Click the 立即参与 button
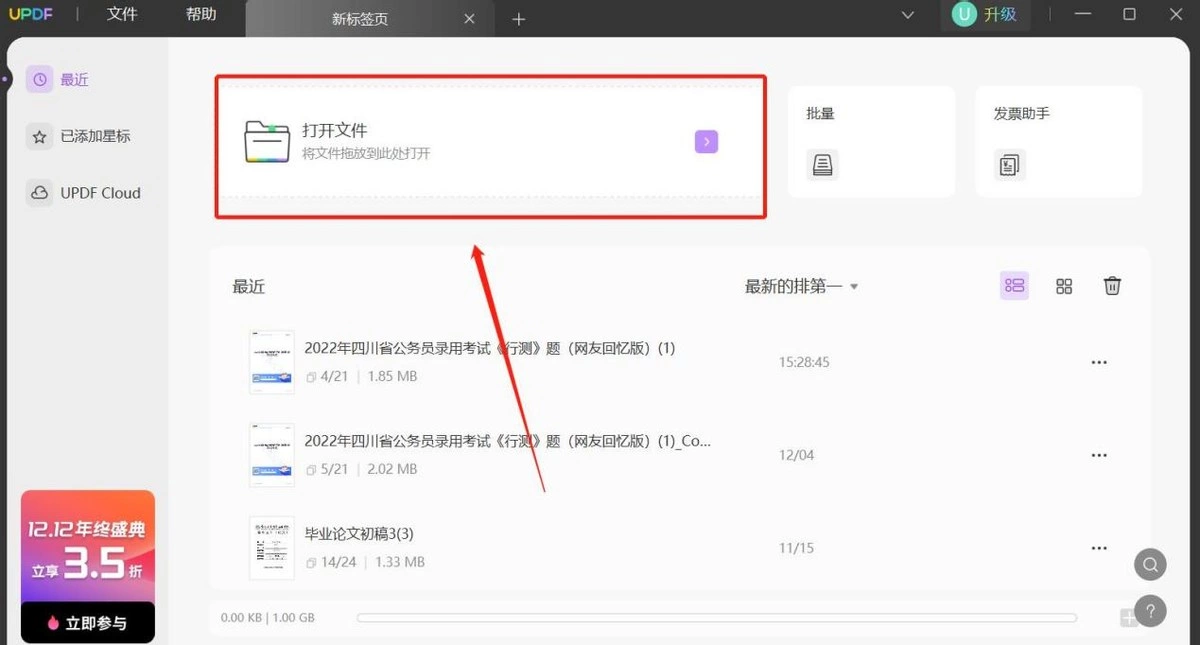The width and height of the screenshot is (1200, 645). click(x=88, y=622)
